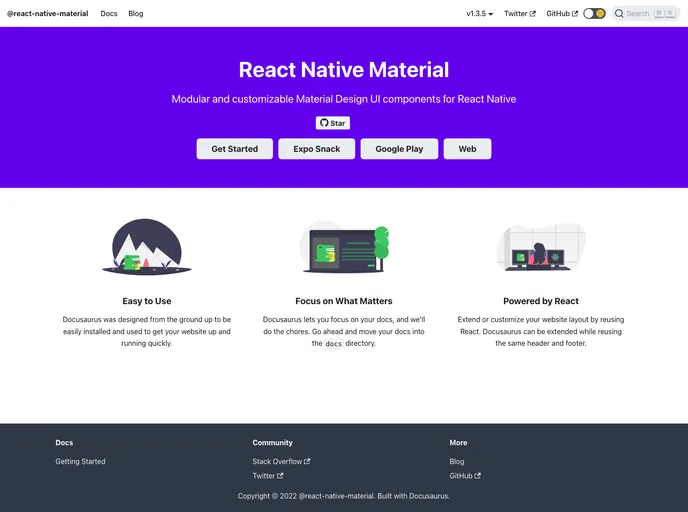Toggle the dark mode switch
Image resolution: width=688 pixels, height=512 pixels.
coord(594,14)
